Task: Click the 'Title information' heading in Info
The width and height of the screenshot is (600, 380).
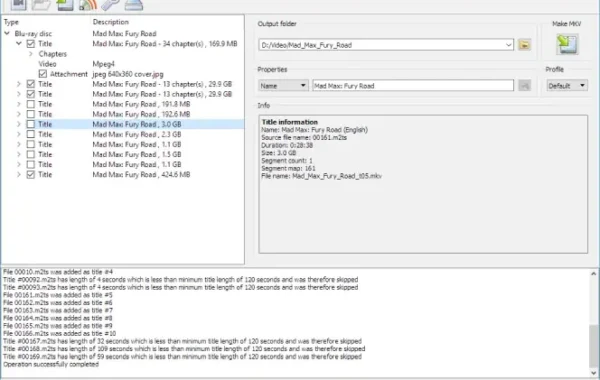Action: coord(290,122)
